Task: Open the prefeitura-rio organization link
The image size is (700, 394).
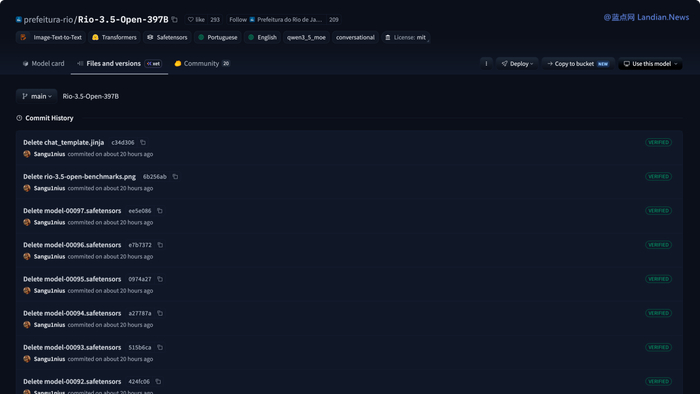Action: point(48,20)
